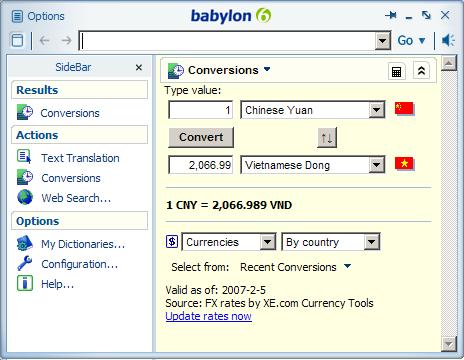Click the swap currencies arrows button

(327, 137)
